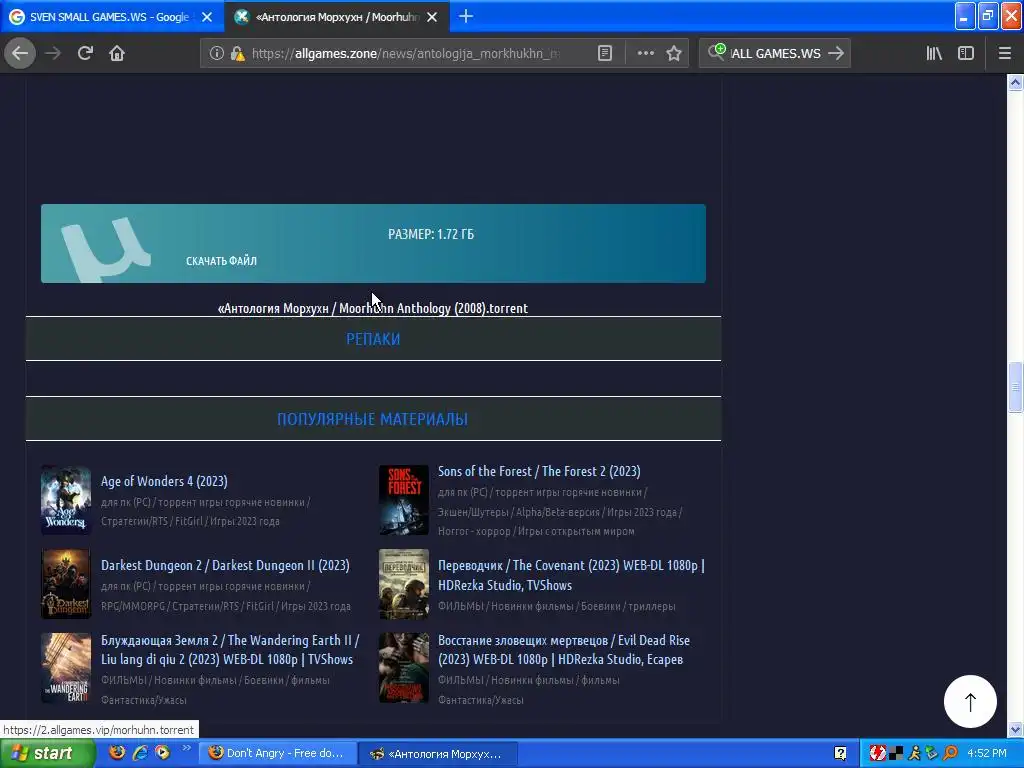1024x768 pixels.
Task: Click the orange magnifier tray icon
Action: (x=950, y=753)
